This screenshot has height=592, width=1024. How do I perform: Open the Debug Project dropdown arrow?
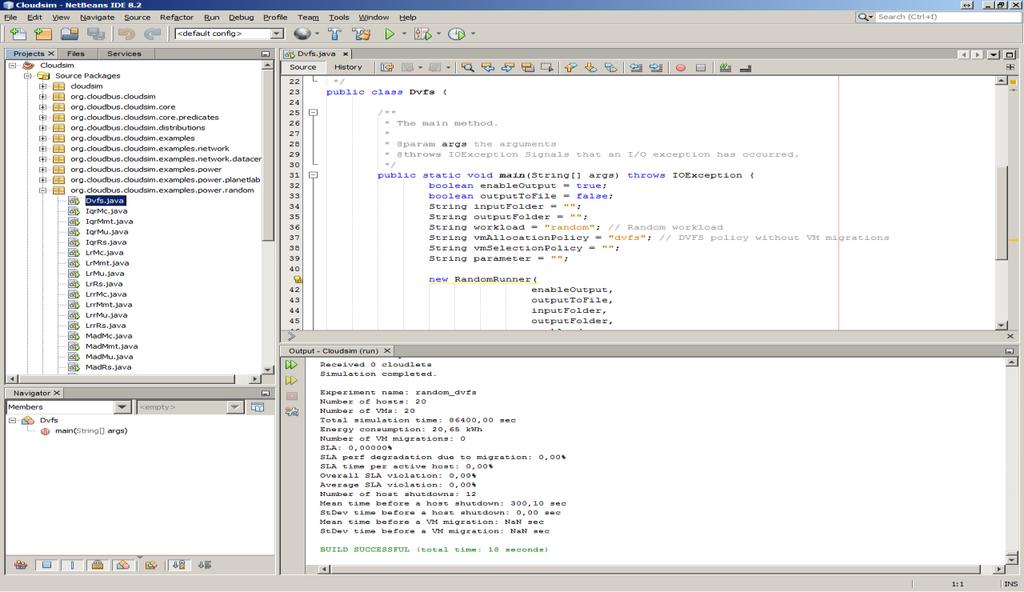tap(438, 33)
